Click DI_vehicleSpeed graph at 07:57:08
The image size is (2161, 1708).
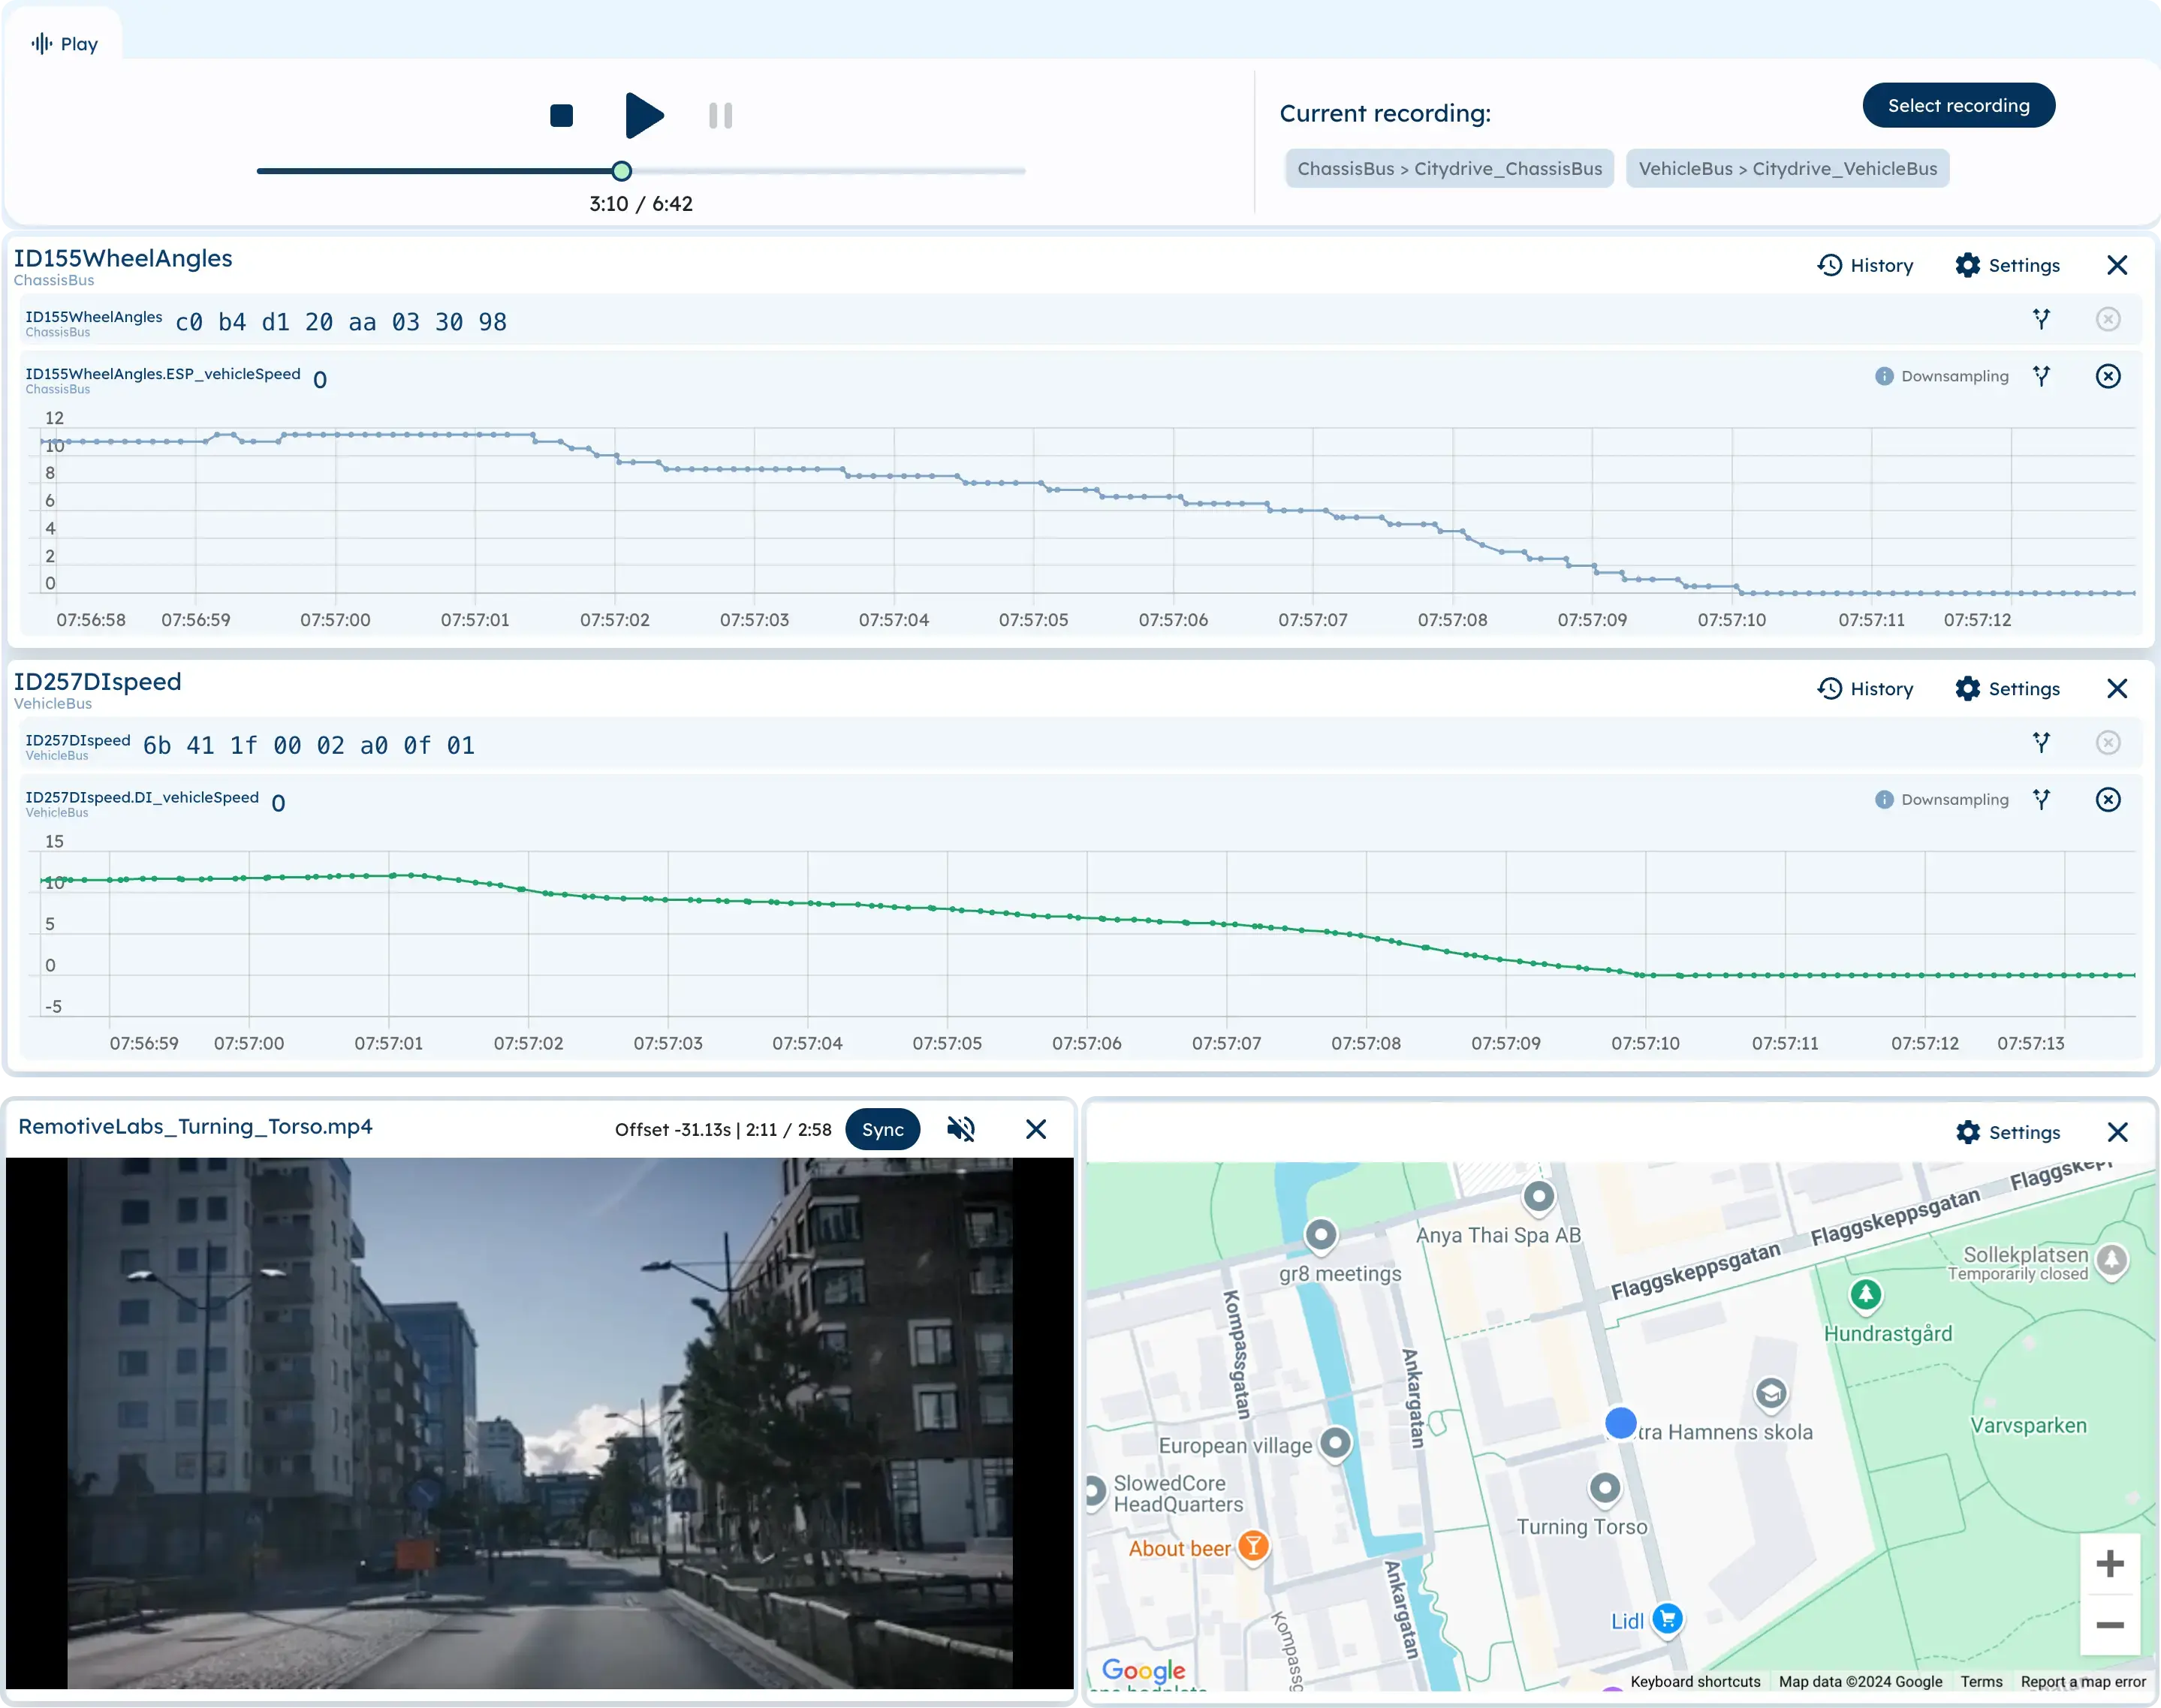coord(1366,938)
